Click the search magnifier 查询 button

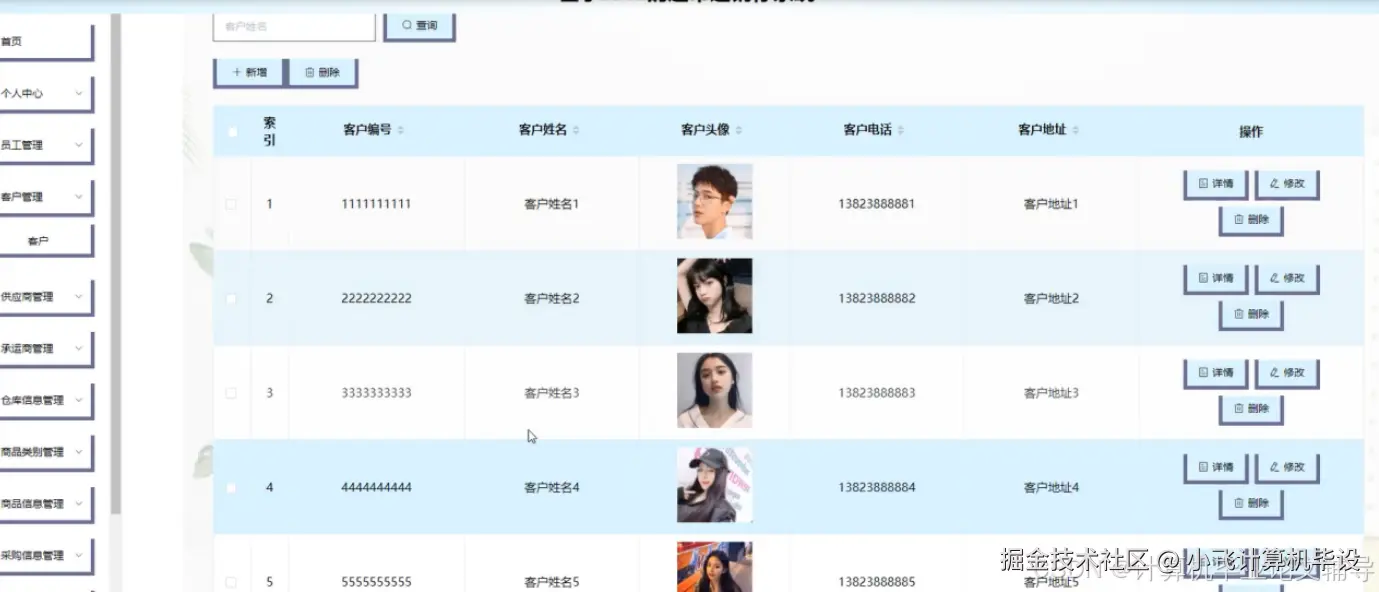point(419,26)
